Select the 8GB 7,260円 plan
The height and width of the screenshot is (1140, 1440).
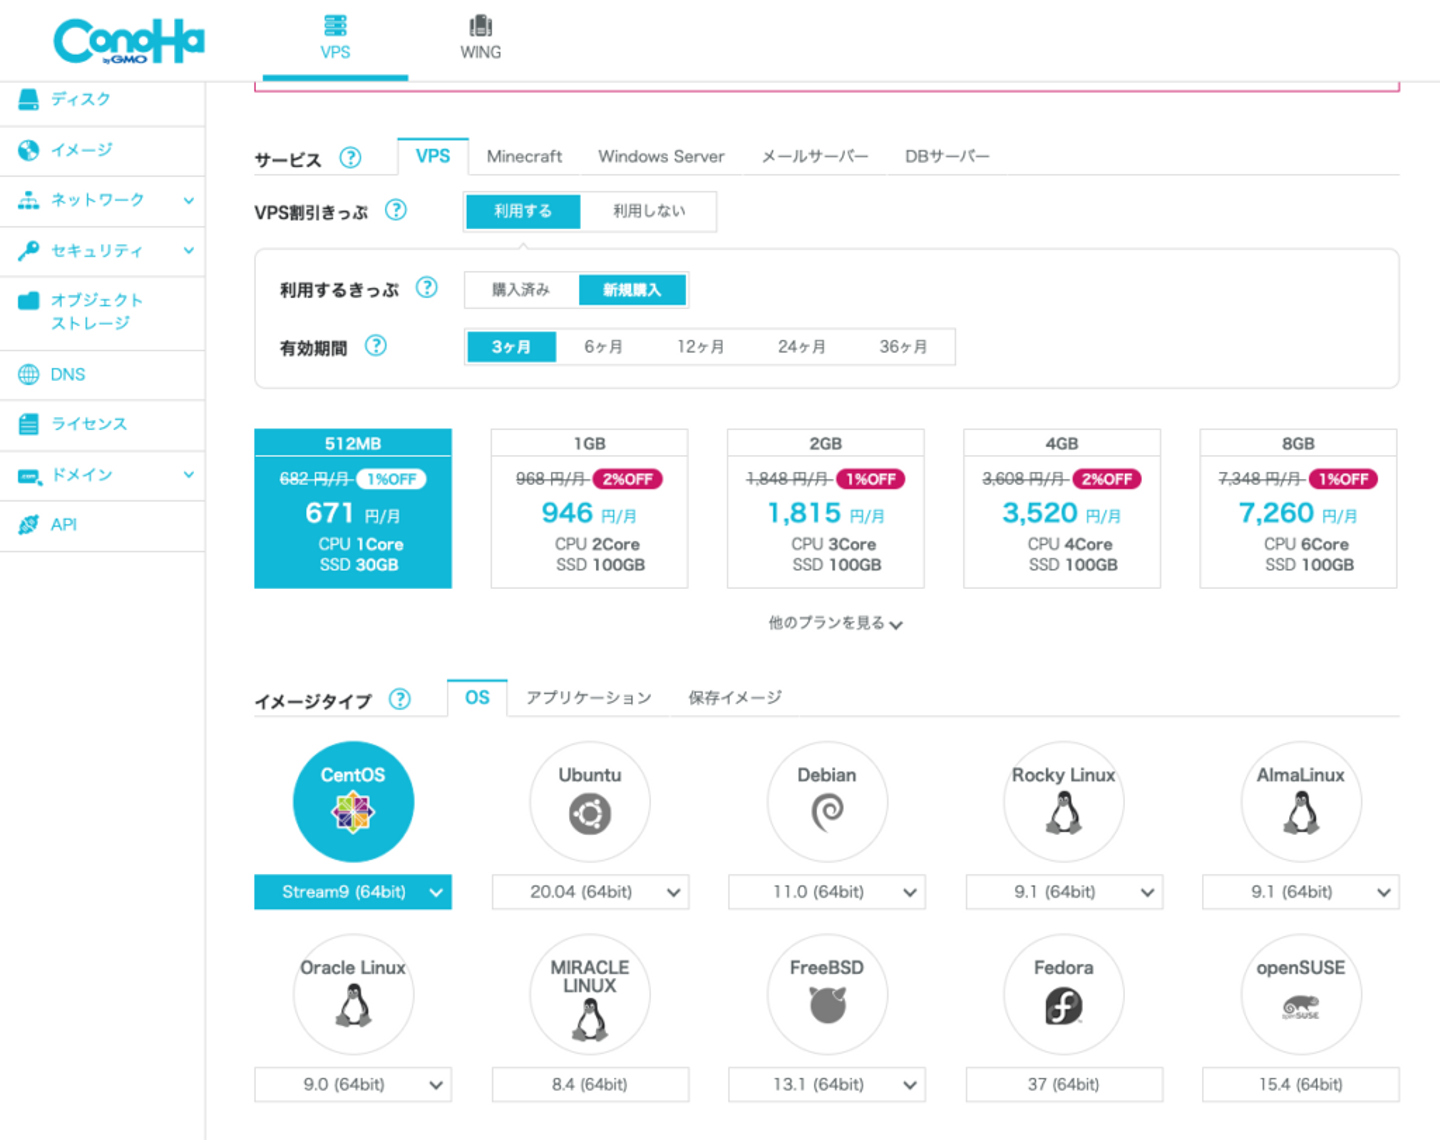click(x=1298, y=509)
